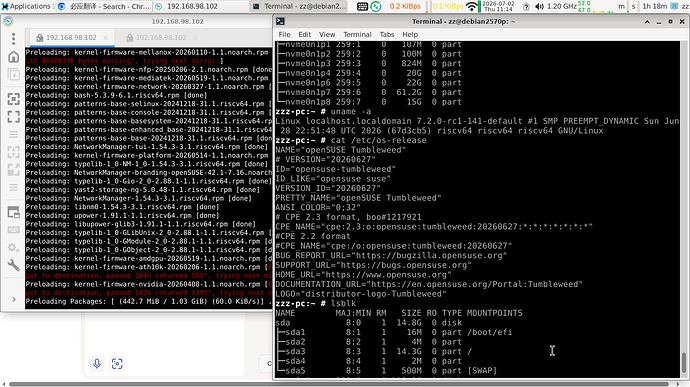Click the 0.2 KiBps network download indicator

point(405,6)
